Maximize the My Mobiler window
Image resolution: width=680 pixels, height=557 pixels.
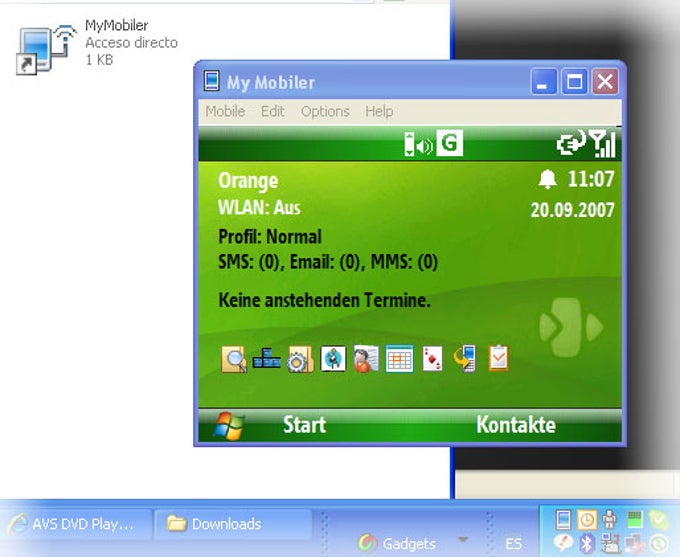pos(575,81)
